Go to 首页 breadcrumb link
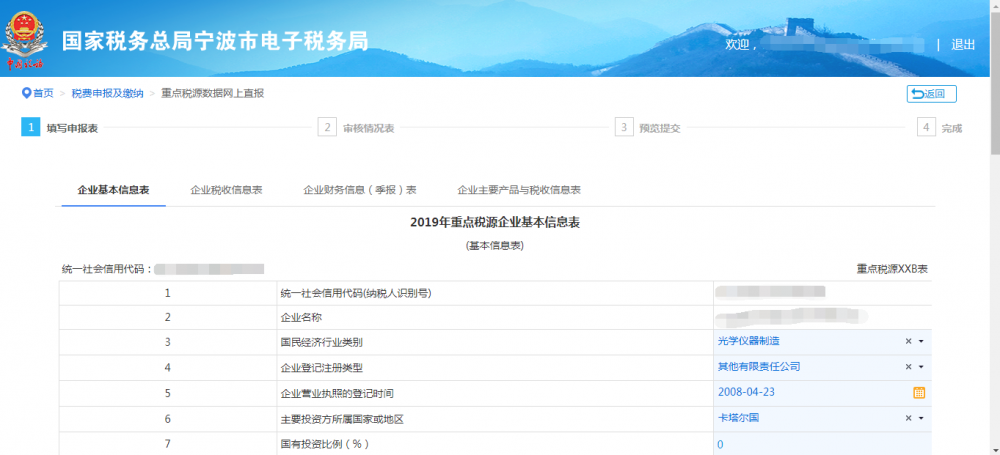The image size is (1000, 455). pos(43,93)
